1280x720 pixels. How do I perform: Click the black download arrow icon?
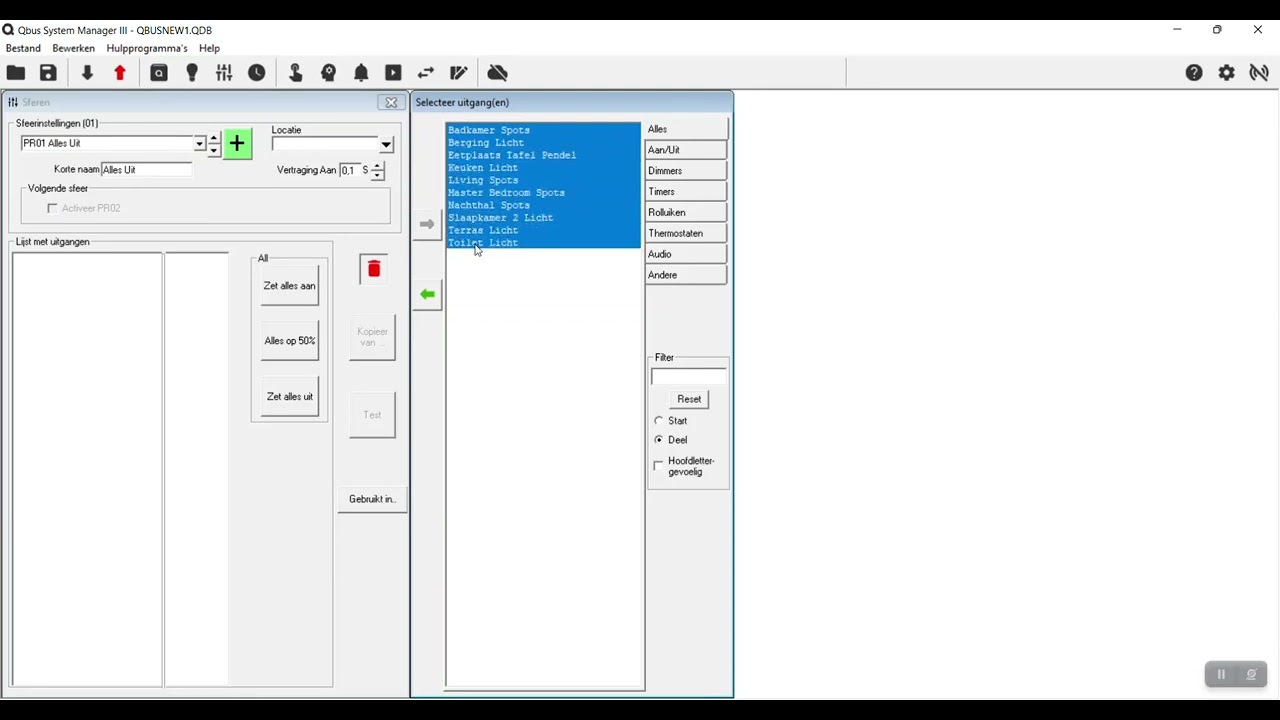pyautogui.click(x=87, y=73)
